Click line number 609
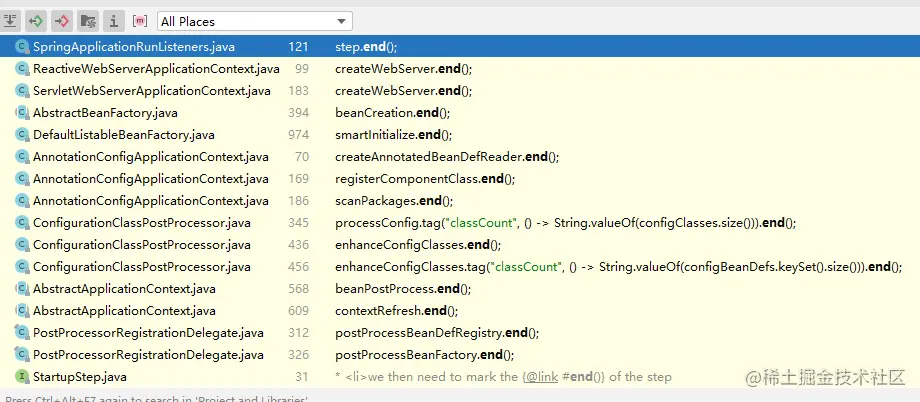Screen dimensions: 920x402 pyautogui.click(x=299, y=310)
